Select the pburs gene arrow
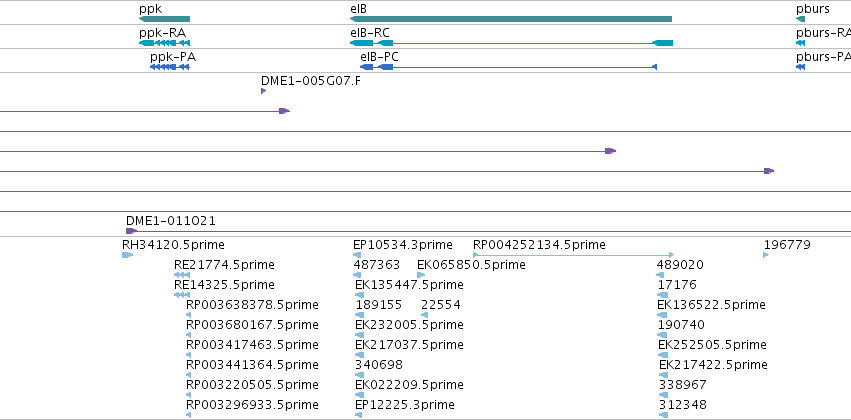851x420 pixels. pos(801,19)
